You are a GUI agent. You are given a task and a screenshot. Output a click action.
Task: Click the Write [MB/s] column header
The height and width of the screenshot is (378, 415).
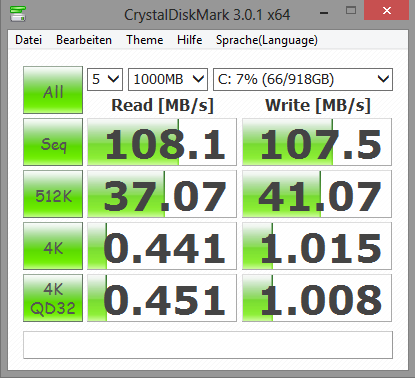318,105
